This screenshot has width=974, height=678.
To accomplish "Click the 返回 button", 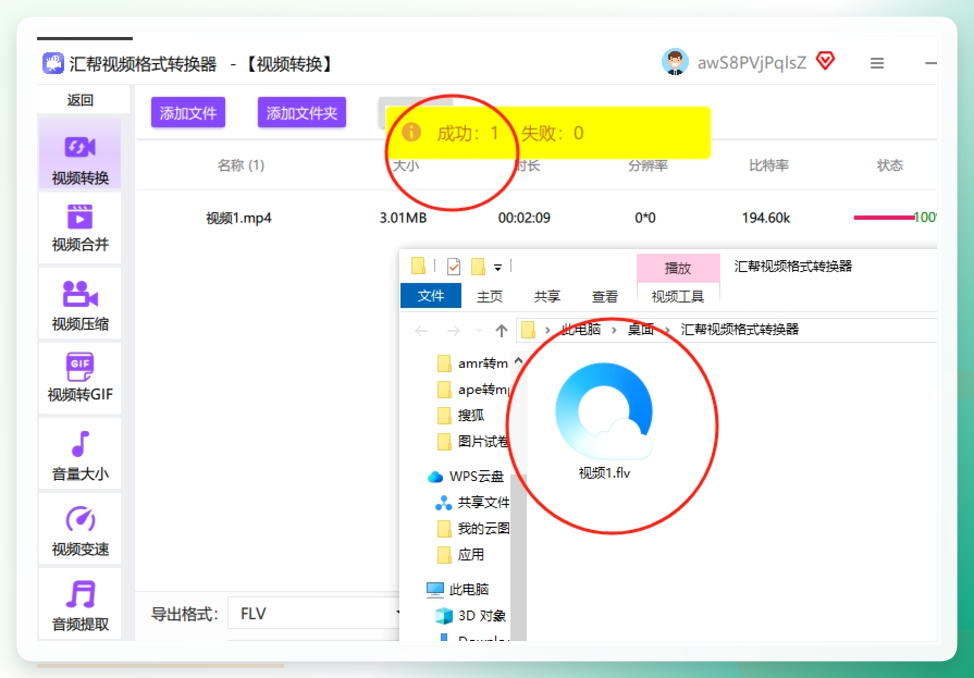I will coord(81,100).
